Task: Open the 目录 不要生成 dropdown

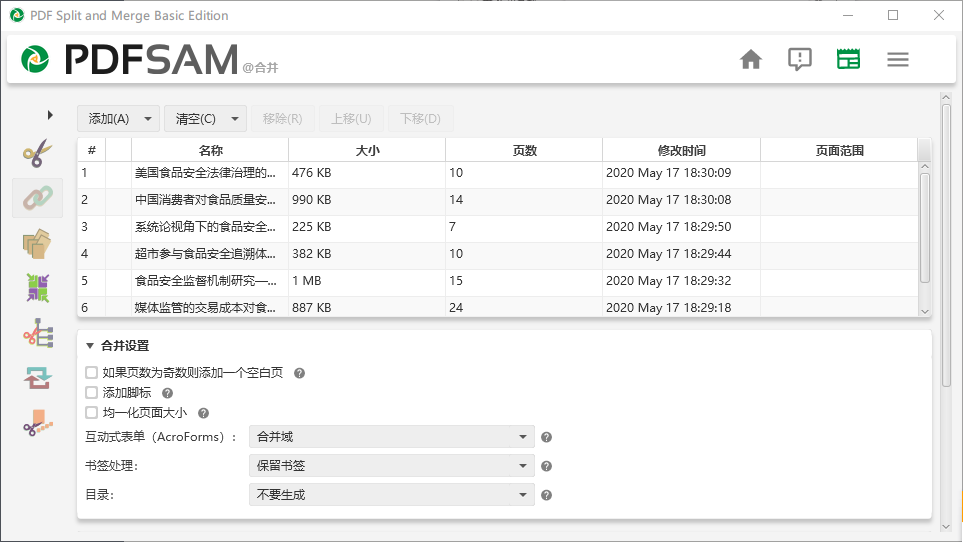Action: coord(392,495)
